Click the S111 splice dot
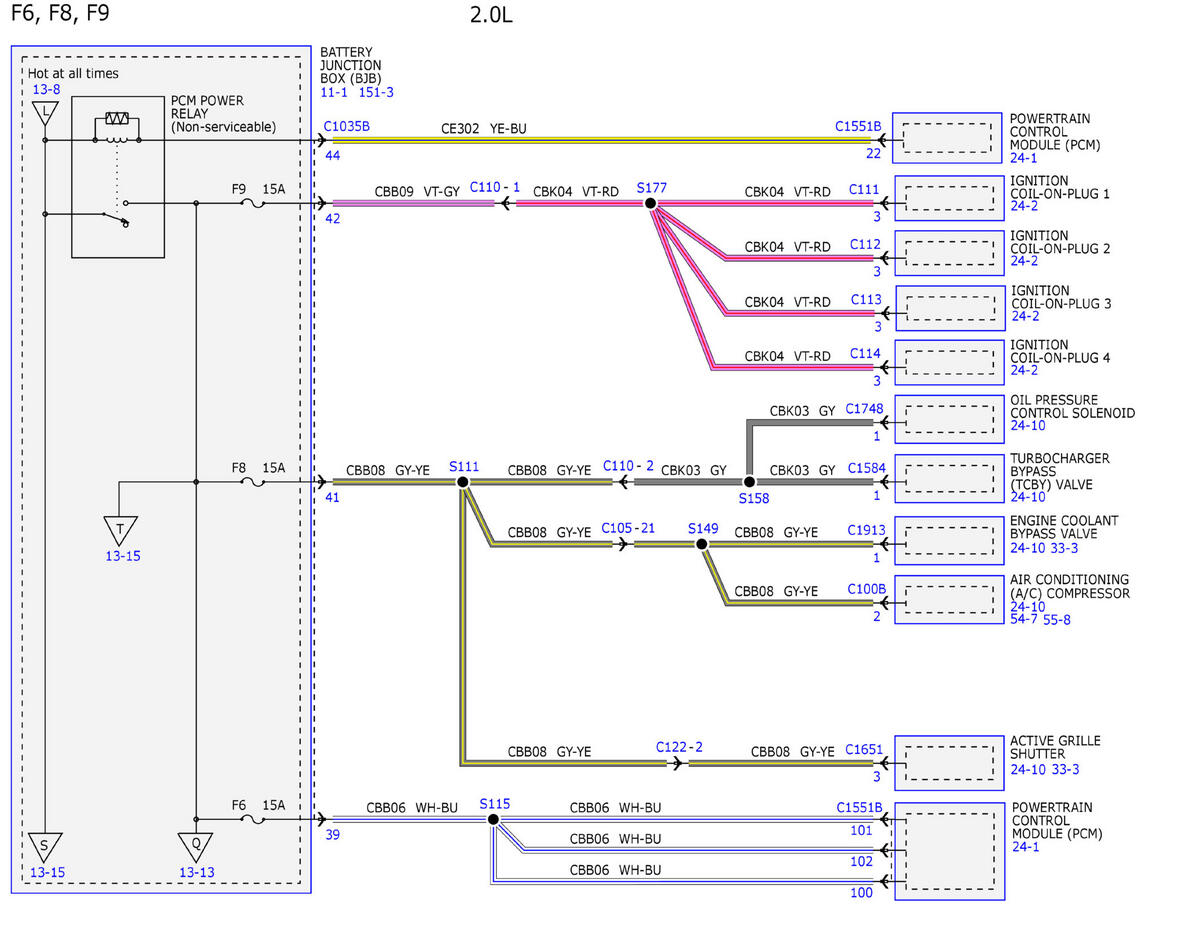 [463, 482]
